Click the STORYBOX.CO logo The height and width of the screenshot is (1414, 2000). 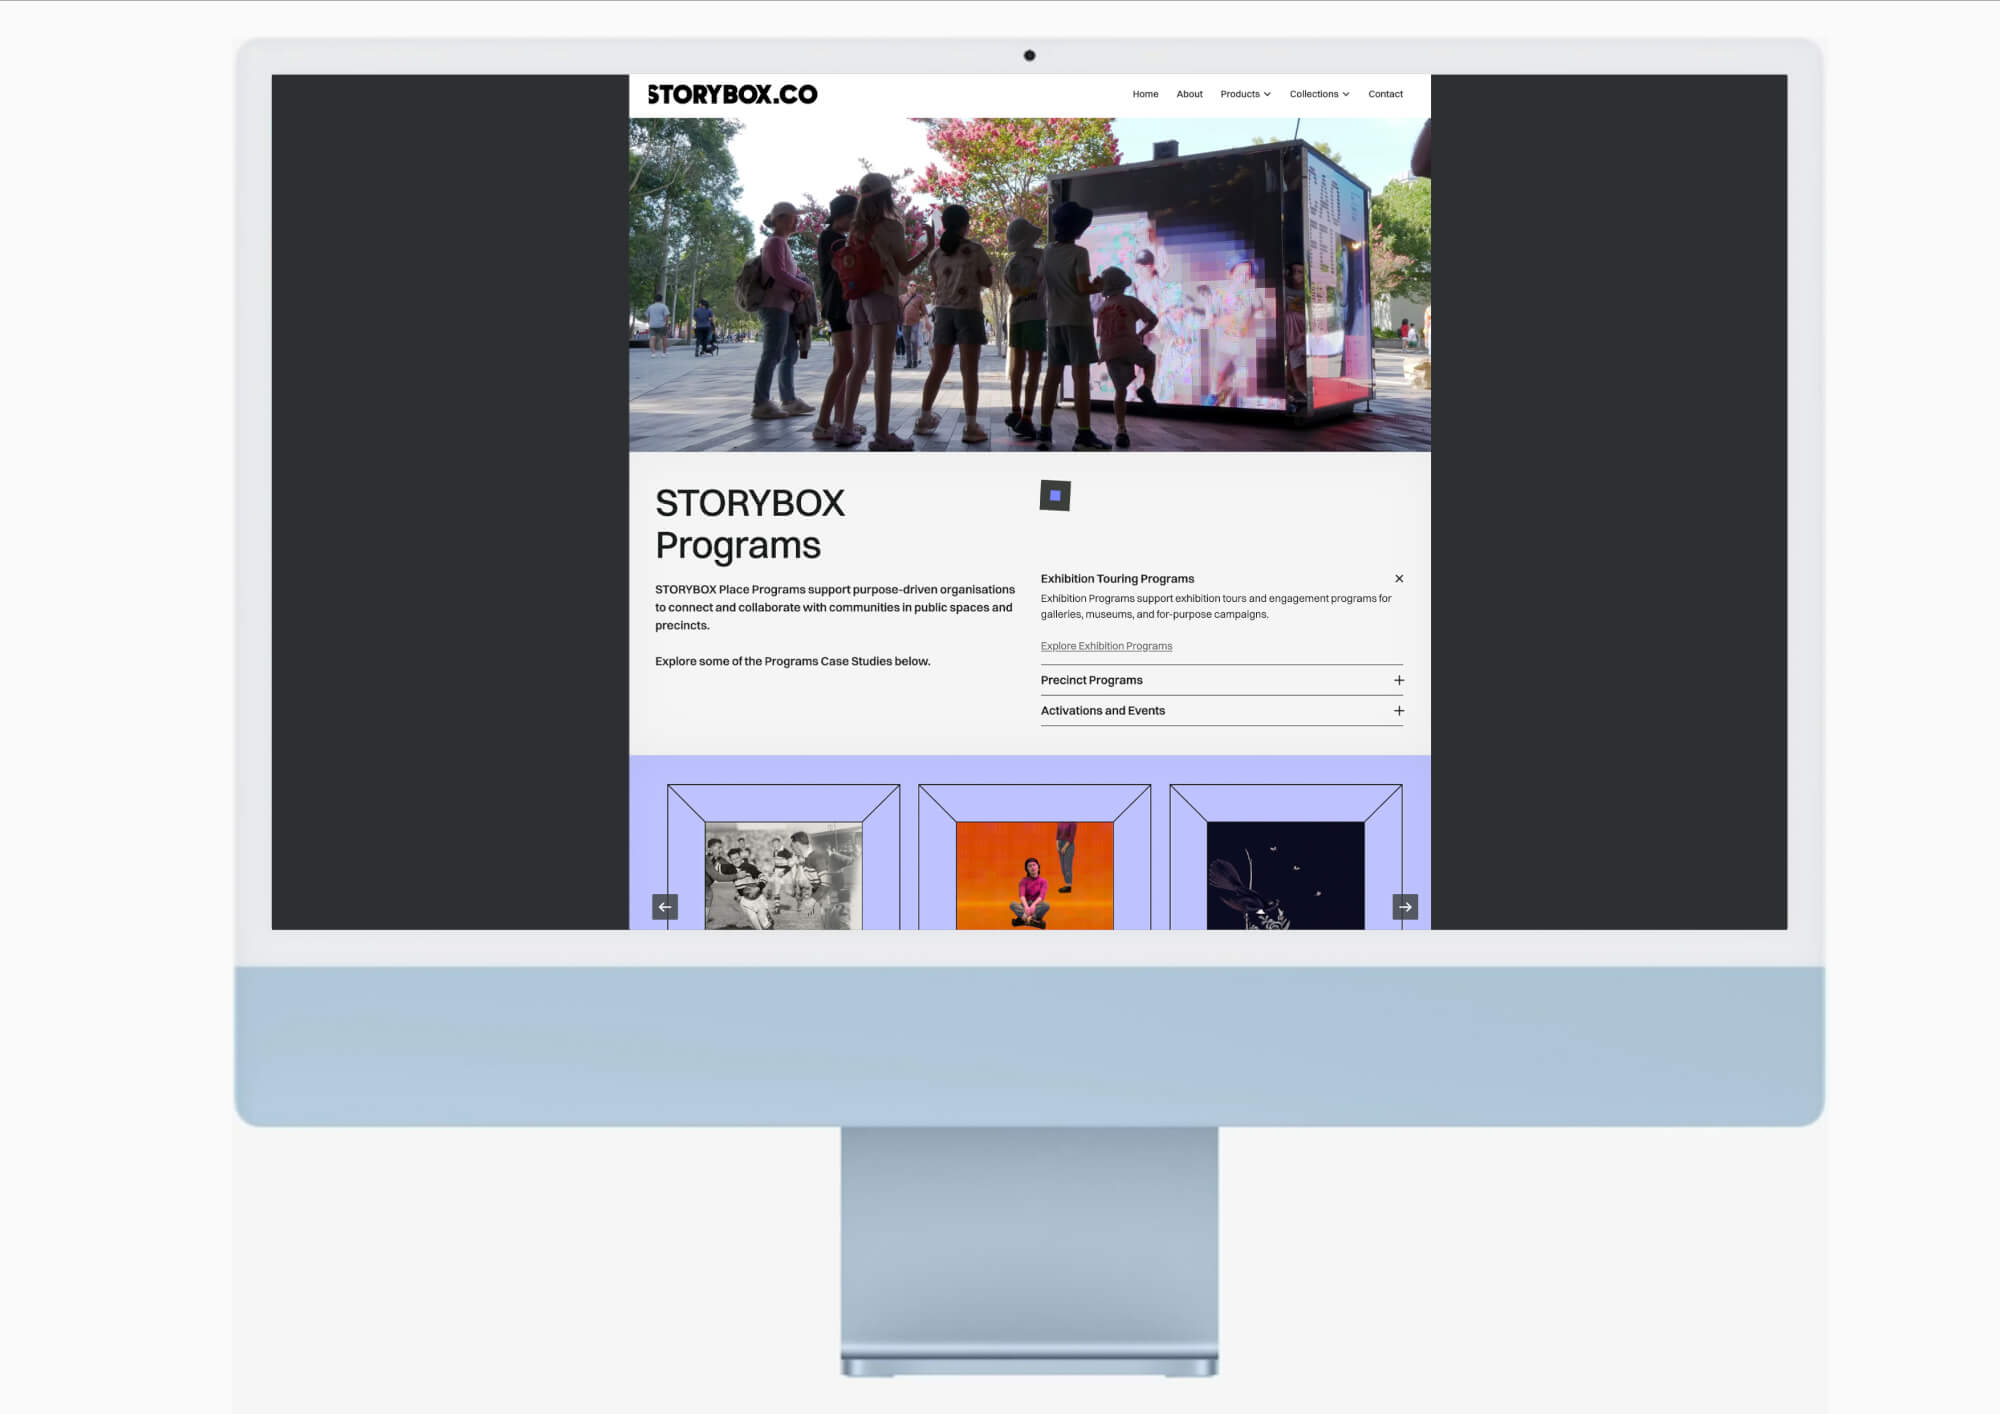[x=732, y=94]
